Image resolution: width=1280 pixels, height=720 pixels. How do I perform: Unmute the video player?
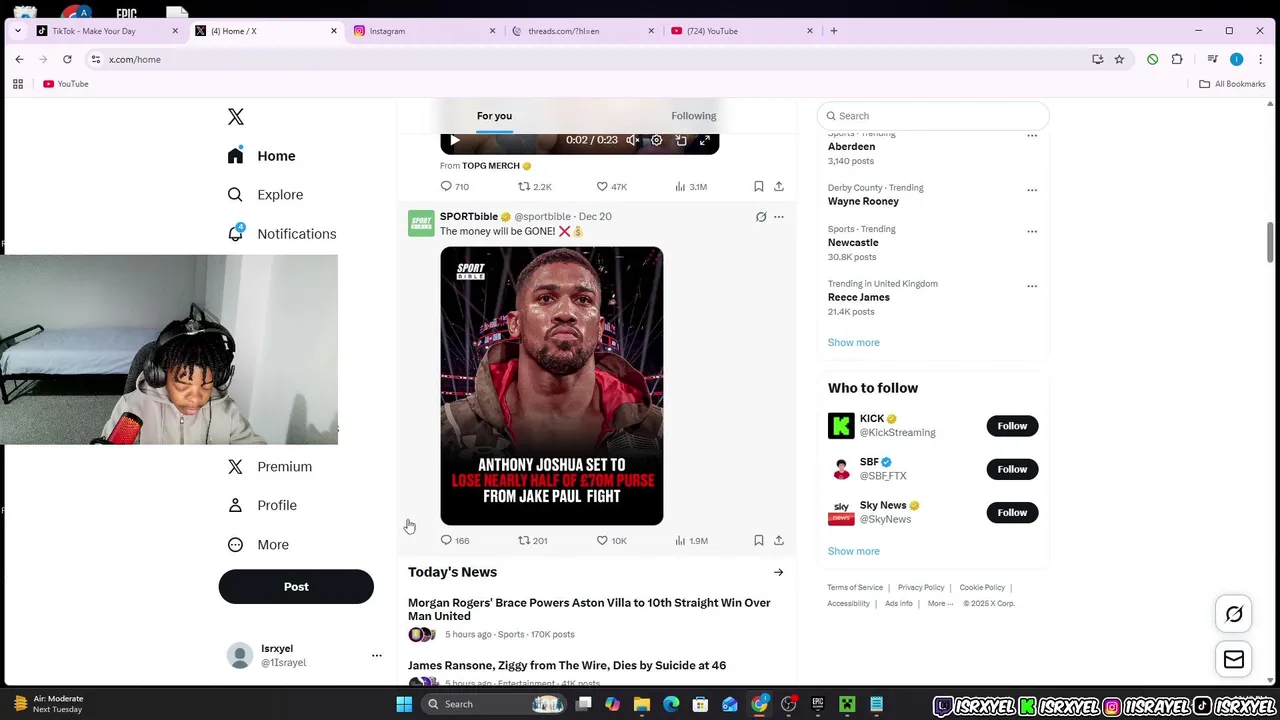coord(633,140)
